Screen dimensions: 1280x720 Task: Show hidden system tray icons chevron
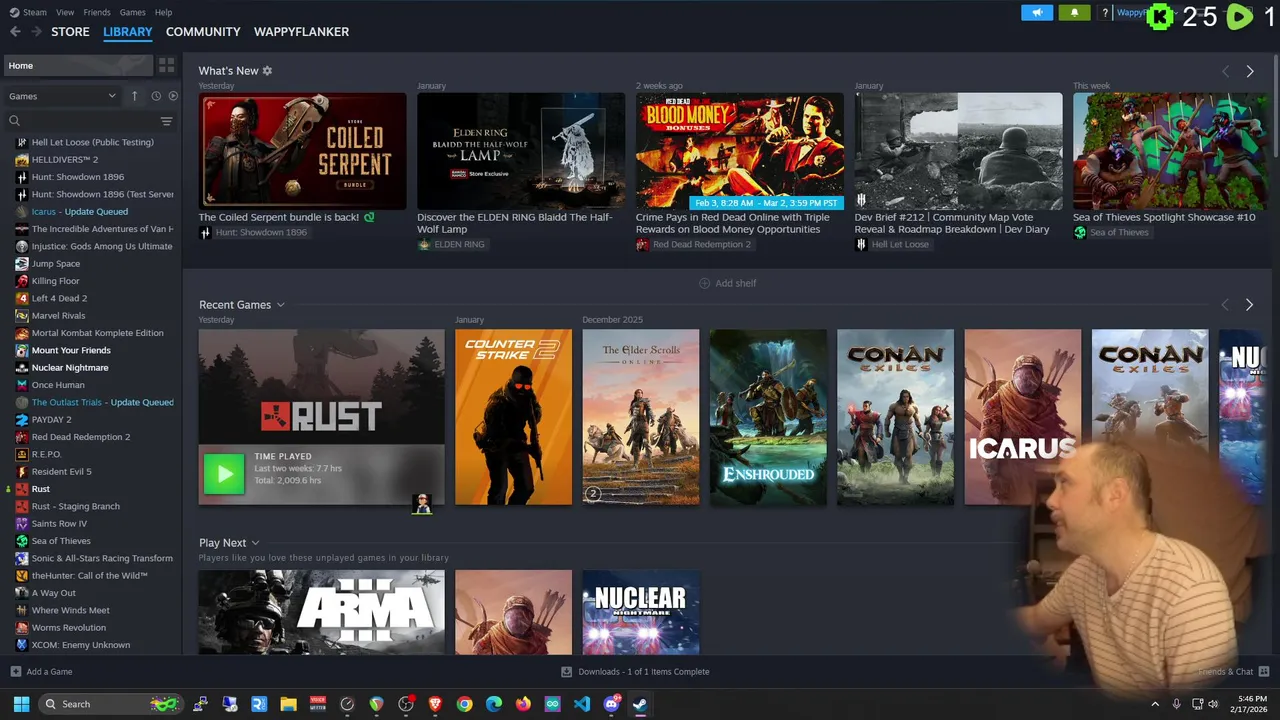coord(1155,704)
